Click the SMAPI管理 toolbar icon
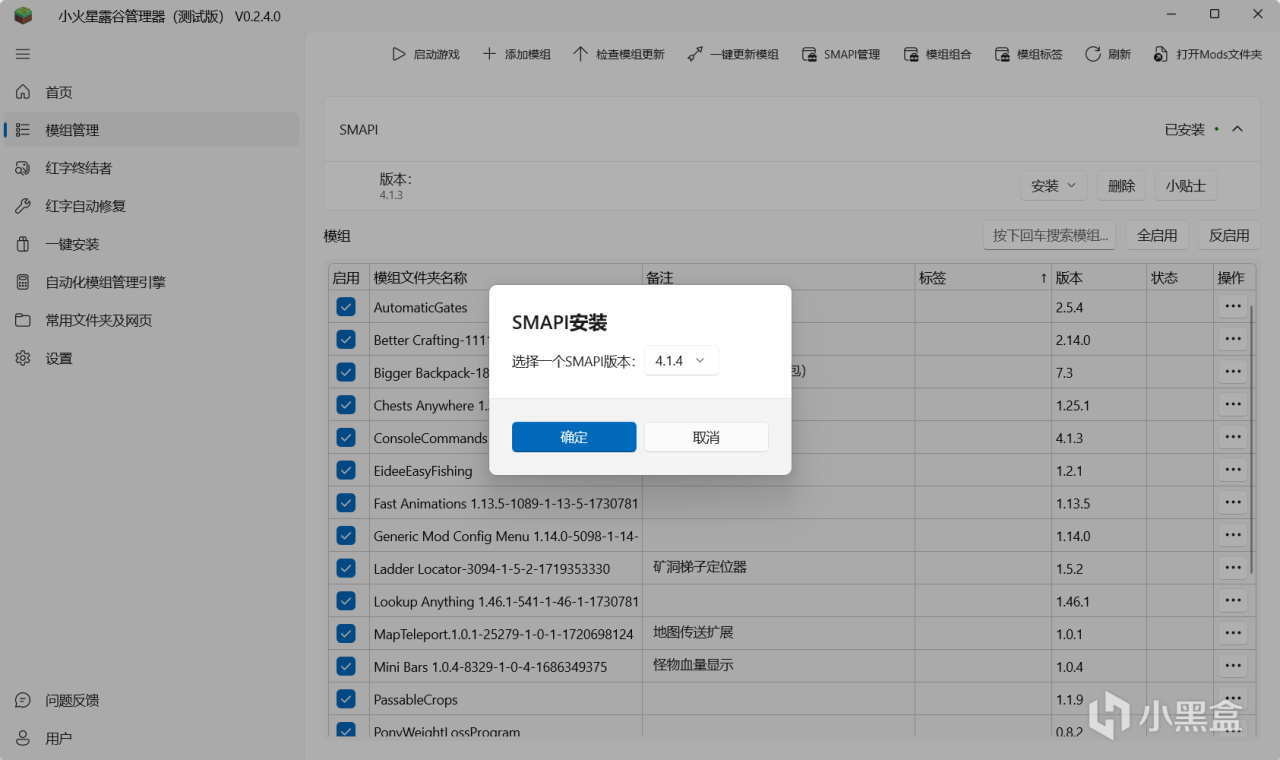The image size is (1280, 760). click(x=809, y=54)
